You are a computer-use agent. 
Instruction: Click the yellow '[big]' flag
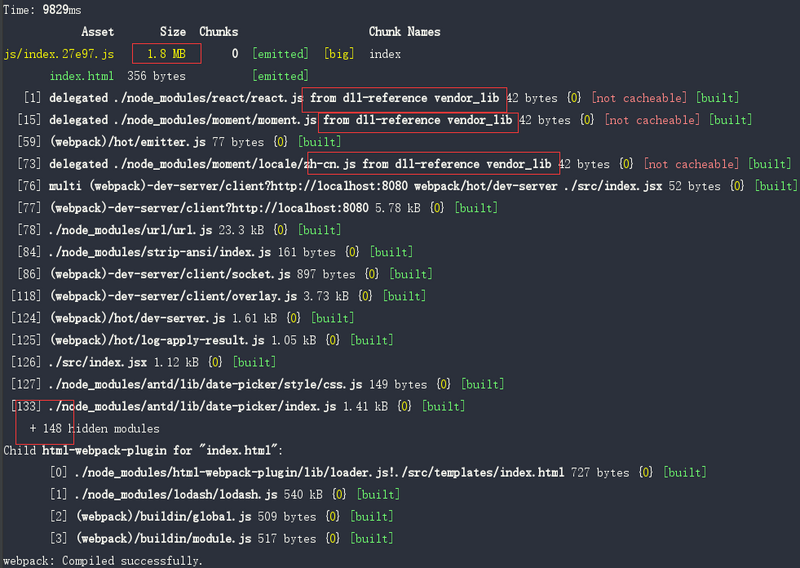(339, 54)
